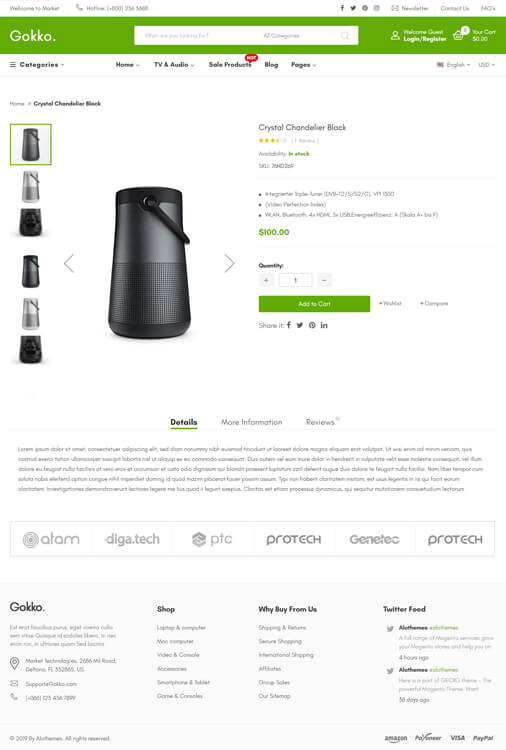Show next product image arrow

230,263
